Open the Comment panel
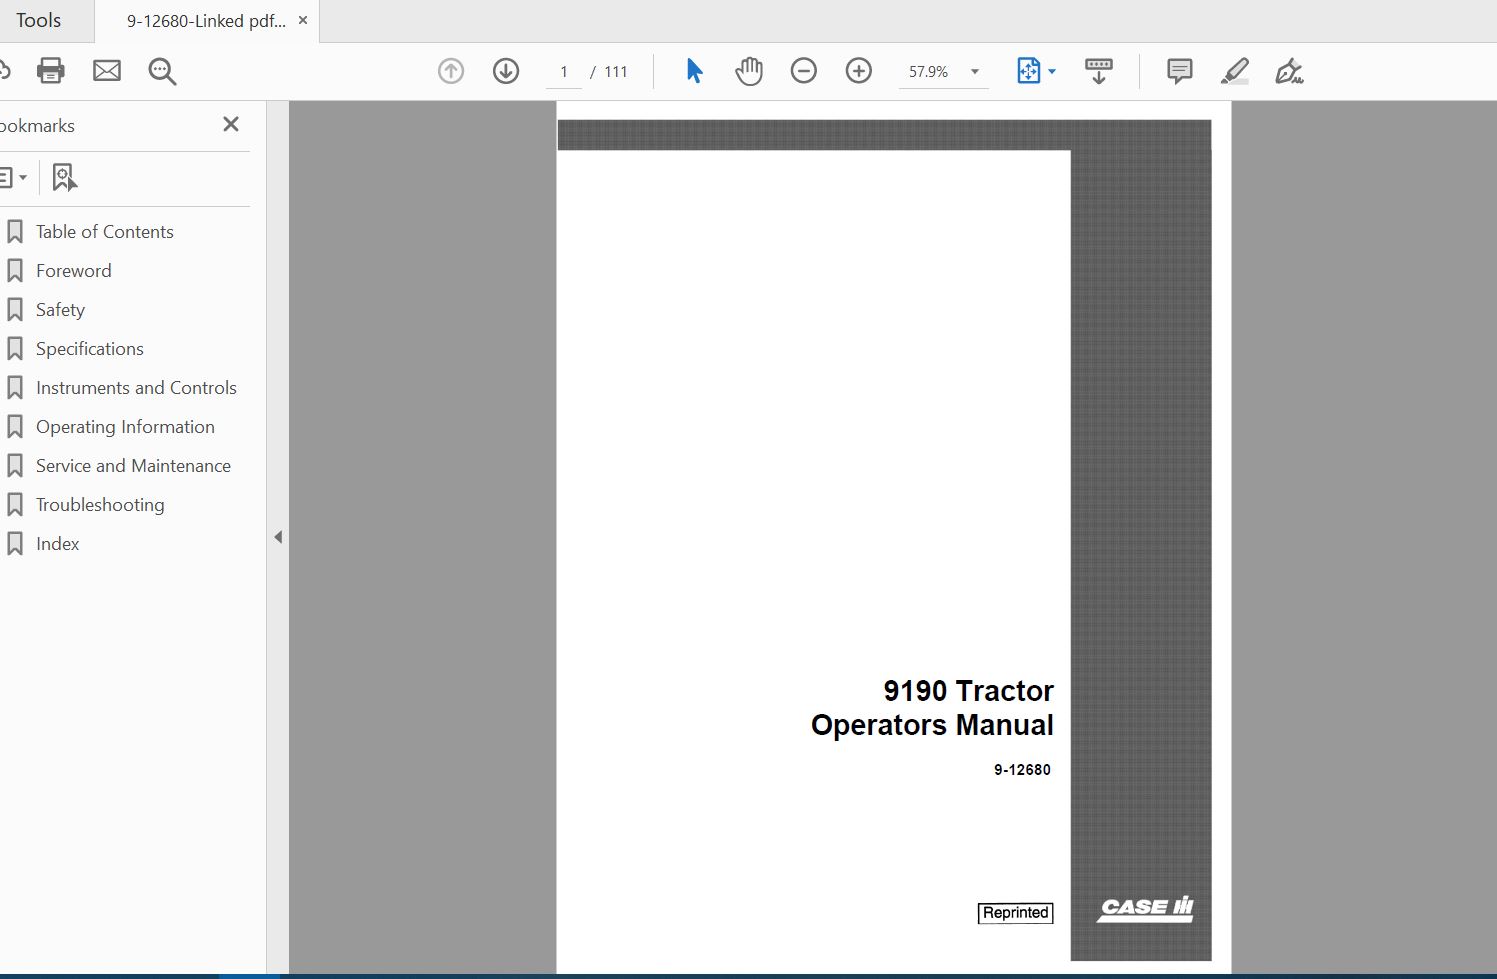This screenshot has height=979, width=1497. tap(1178, 71)
